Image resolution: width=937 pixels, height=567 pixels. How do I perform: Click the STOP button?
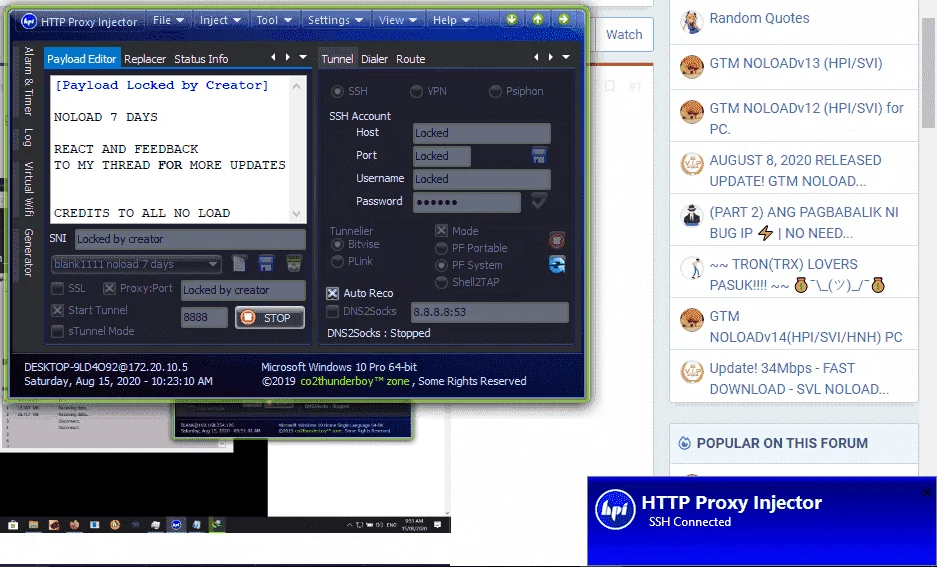(270, 318)
